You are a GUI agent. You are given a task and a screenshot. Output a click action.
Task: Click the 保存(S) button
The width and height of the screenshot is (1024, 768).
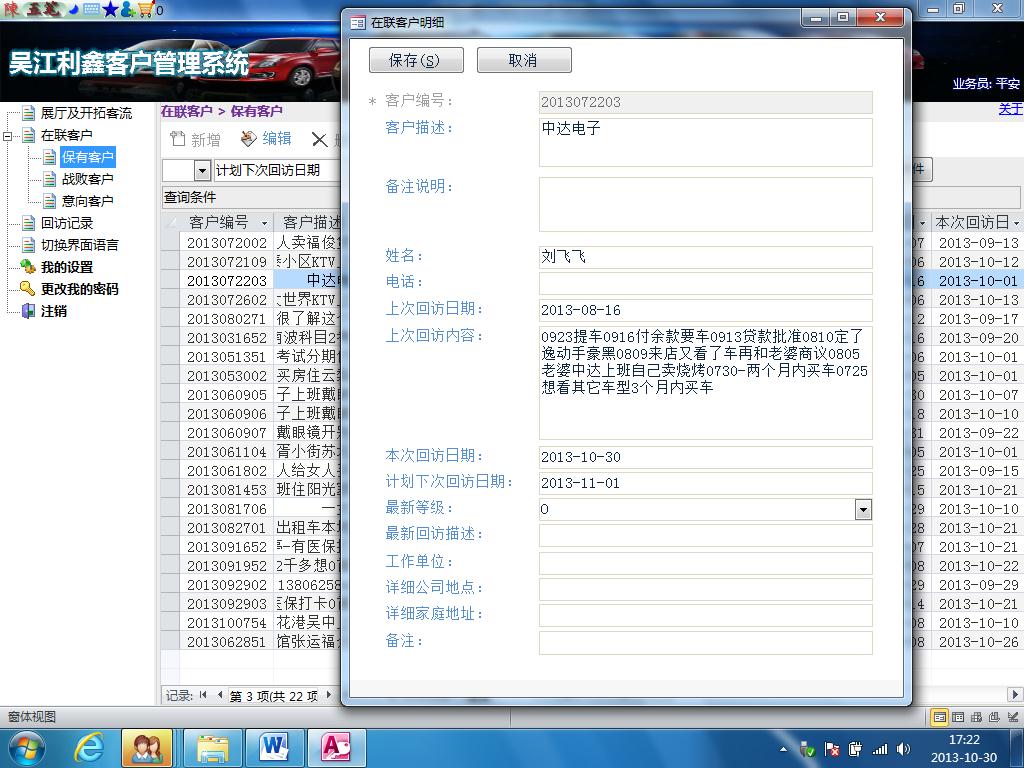416,61
